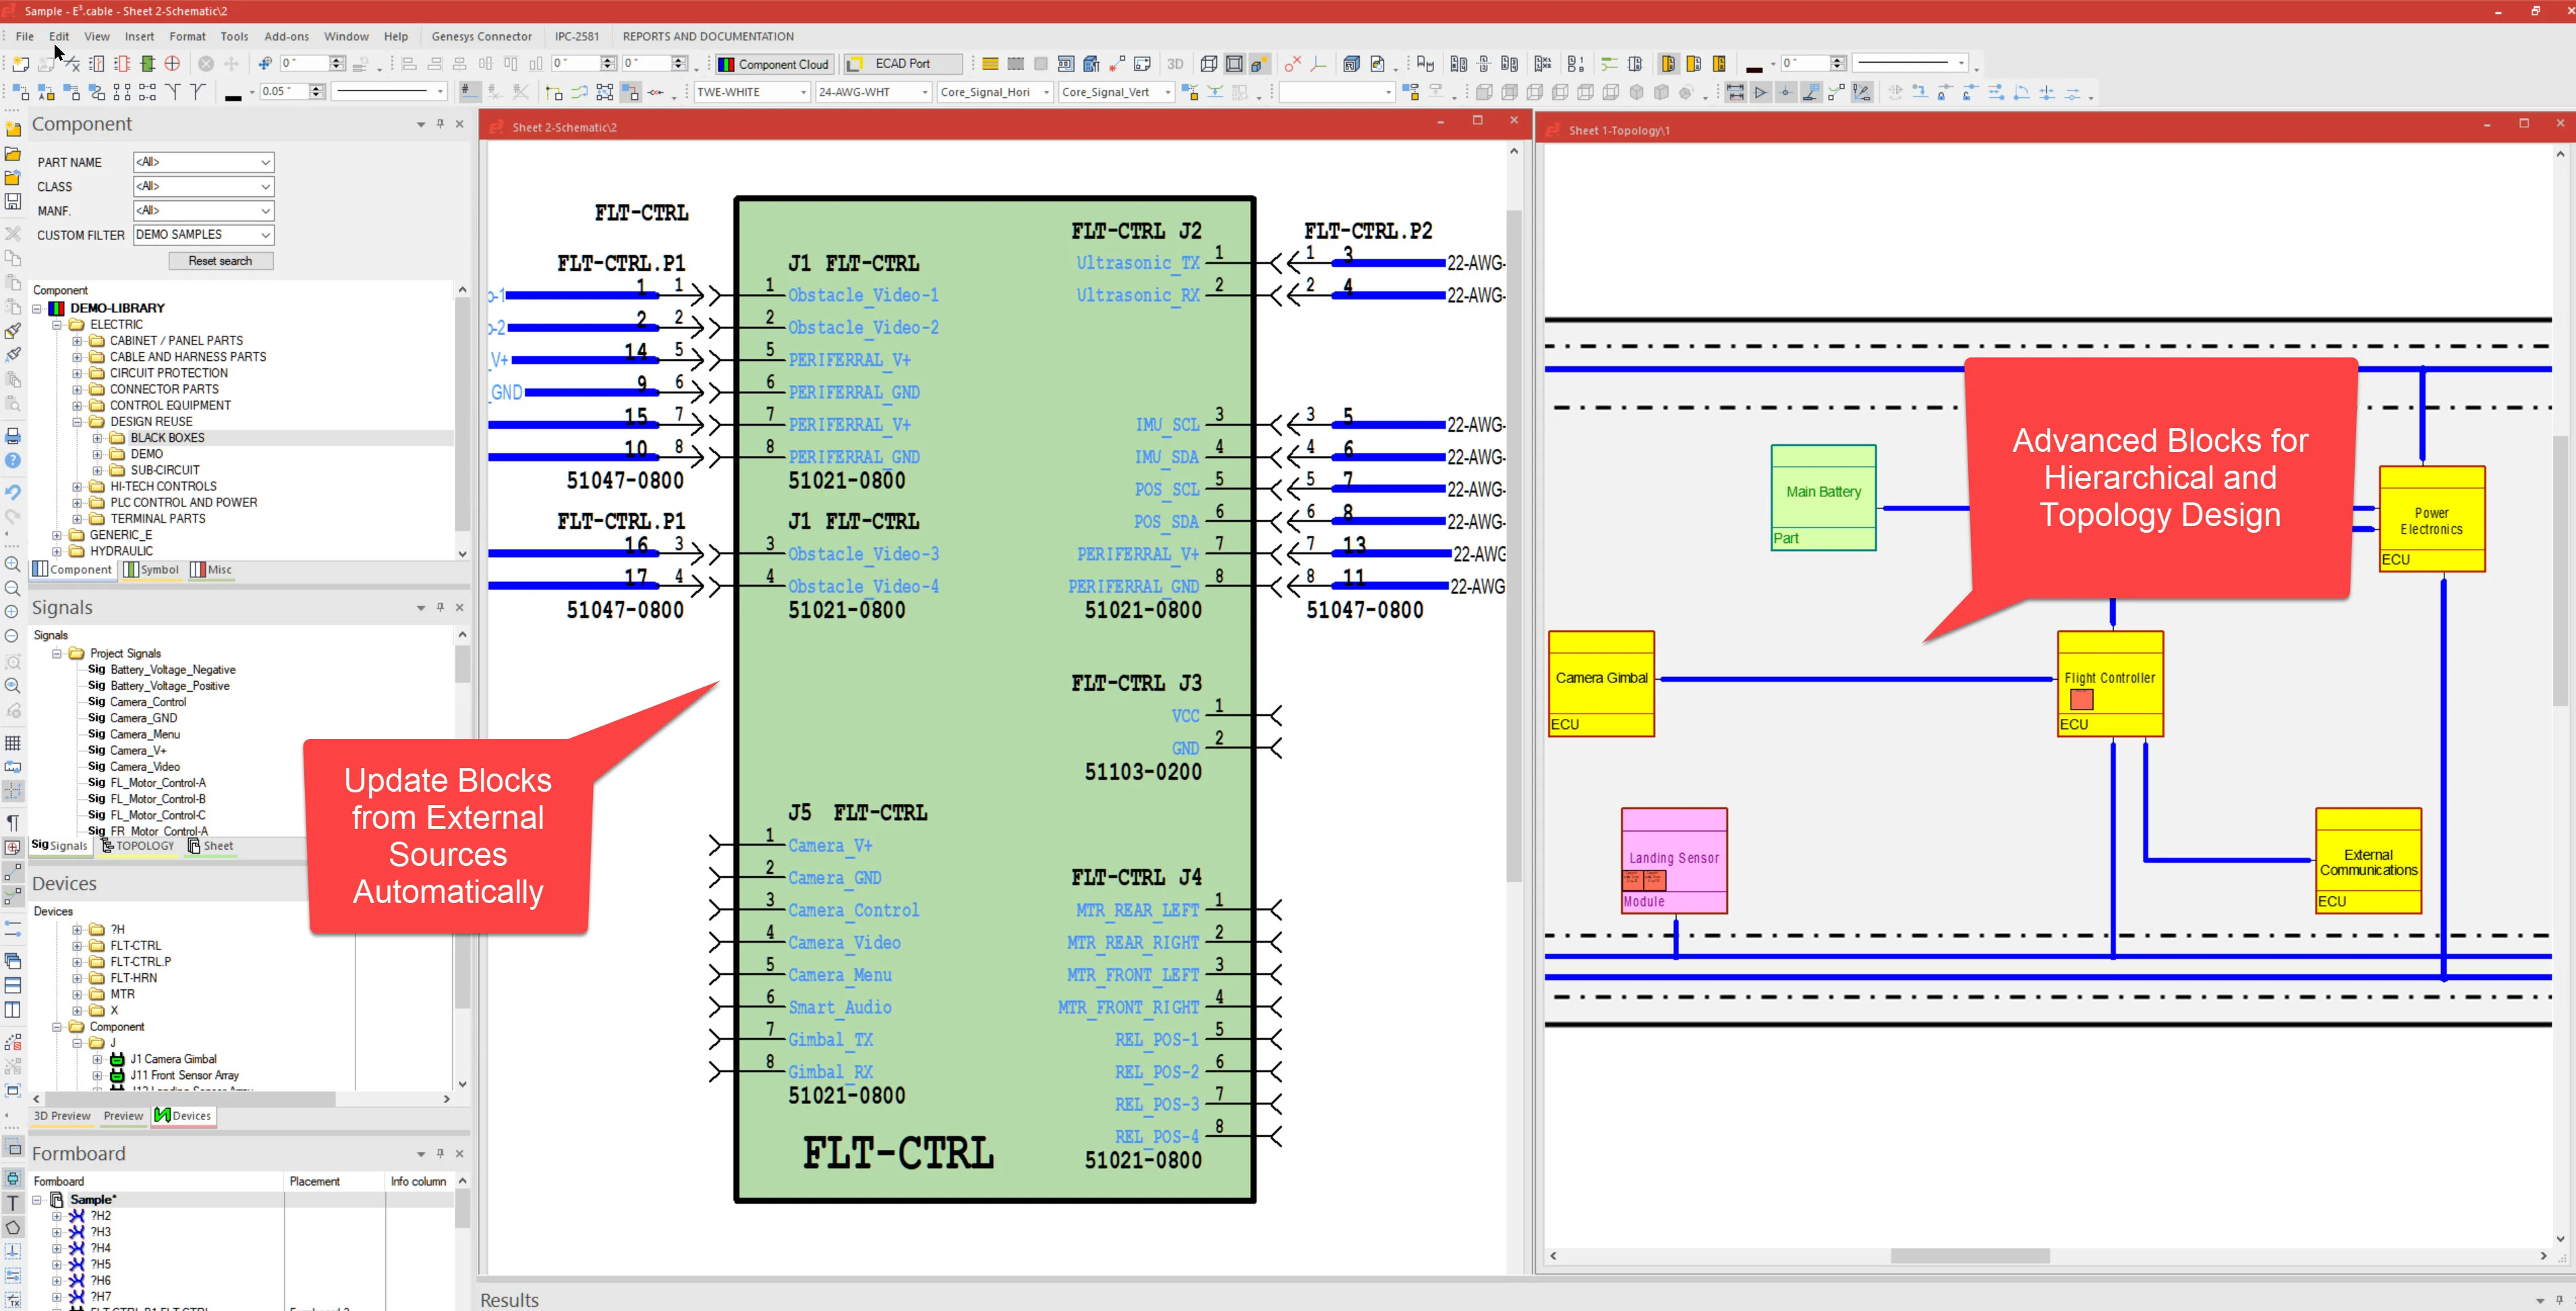Switch to the TOPOLOGY tab

138,846
